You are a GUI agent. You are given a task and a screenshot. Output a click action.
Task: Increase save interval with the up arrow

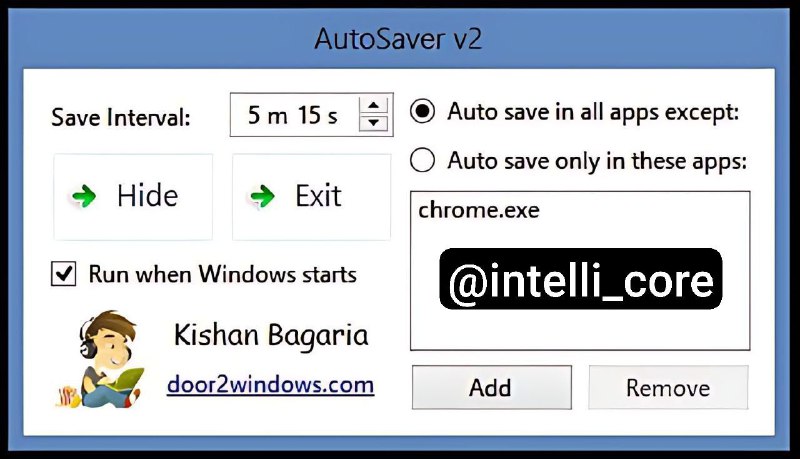click(x=374, y=106)
